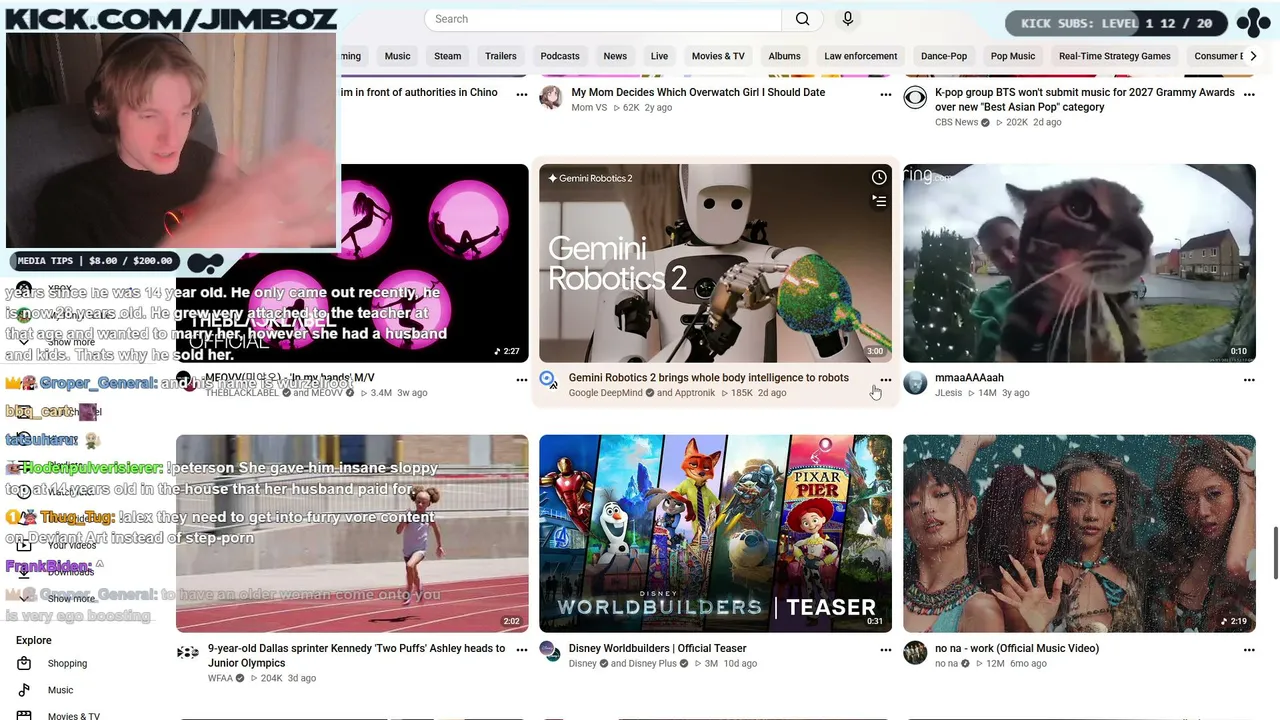Open the 'mmaaAAAaah' video title

[x=969, y=378]
